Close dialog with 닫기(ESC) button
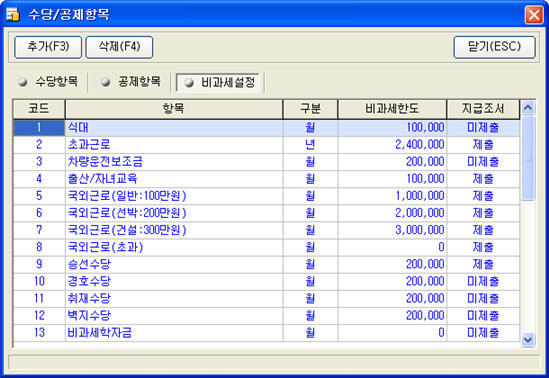549x378 pixels. [x=494, y=47]
